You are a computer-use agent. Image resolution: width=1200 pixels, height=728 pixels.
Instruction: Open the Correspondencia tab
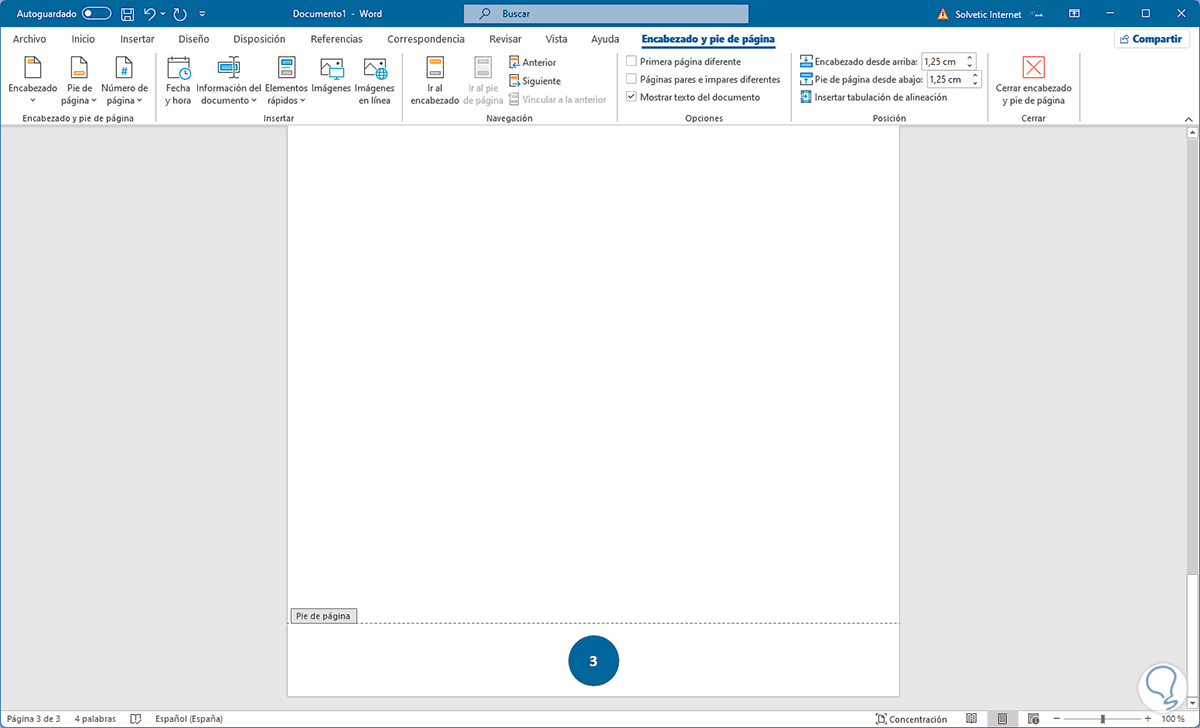426,39
